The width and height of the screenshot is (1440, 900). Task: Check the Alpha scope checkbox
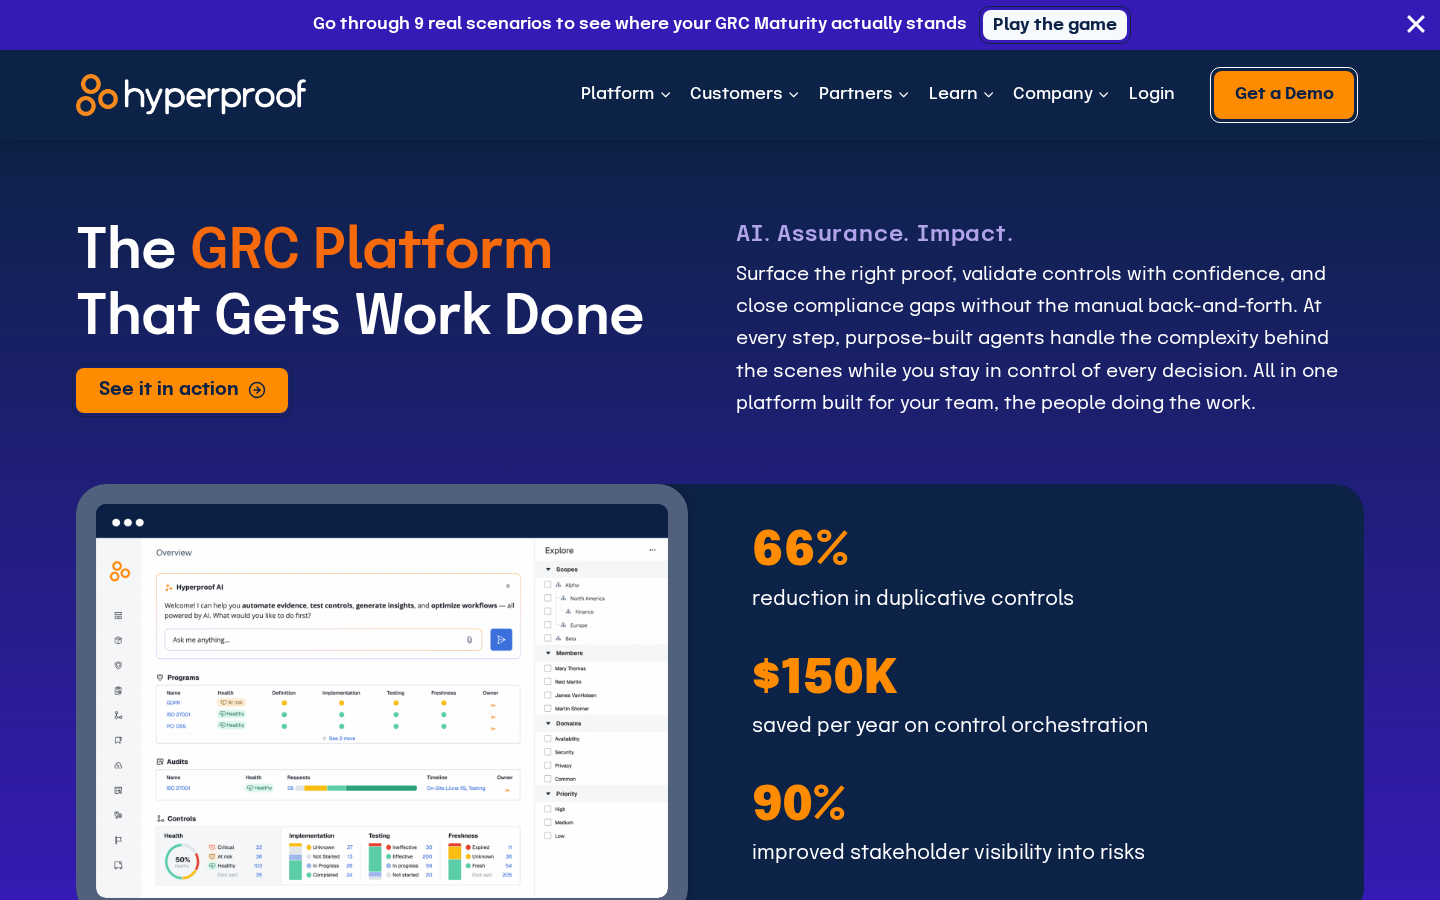point(548,584)
